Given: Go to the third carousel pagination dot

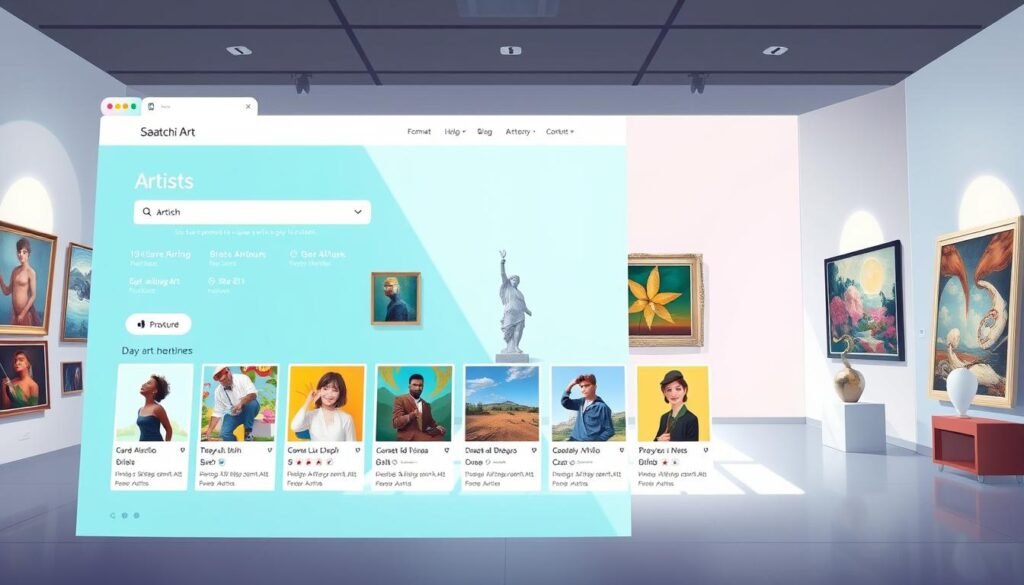Looking at the screenshot, I should click(136, 516).
